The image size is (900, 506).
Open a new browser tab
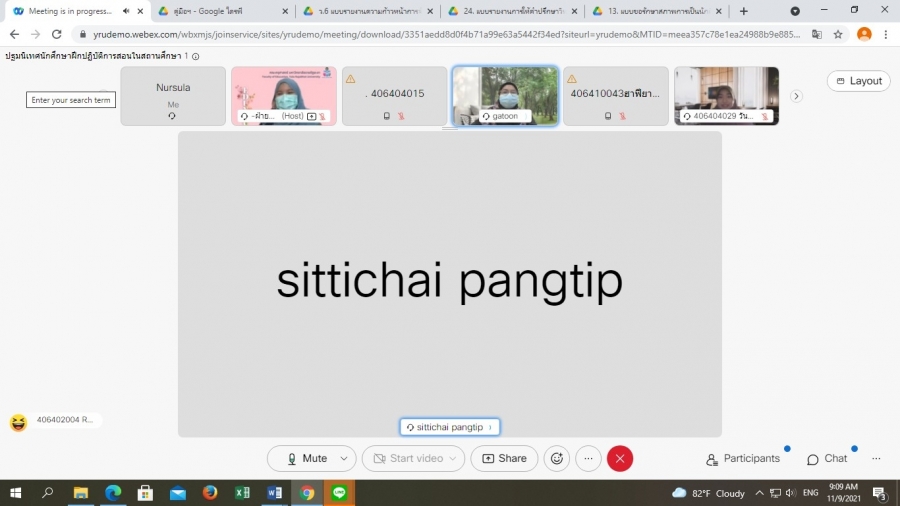pos(743,11)
